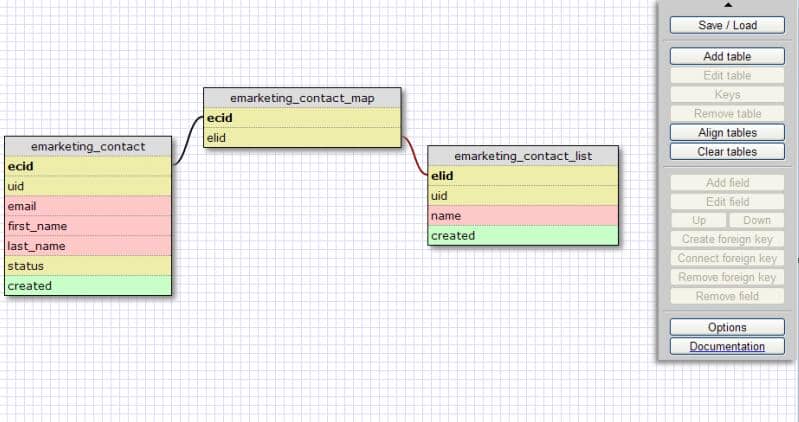Select the elid primary key in emarketing_contact_list
The height and width of the screenshot is (422, 799).
coord(523,176)
